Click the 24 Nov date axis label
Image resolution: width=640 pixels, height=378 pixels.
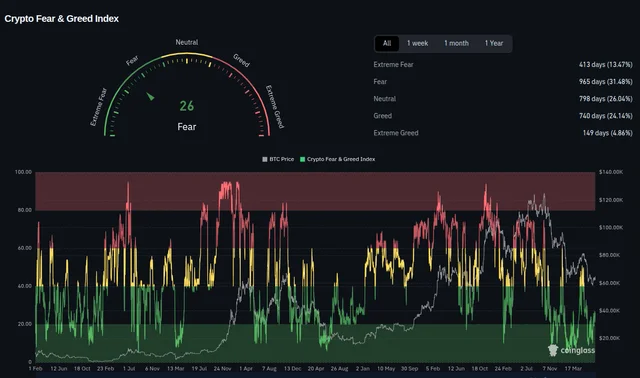pyautogui.click(x=222, y=369)
